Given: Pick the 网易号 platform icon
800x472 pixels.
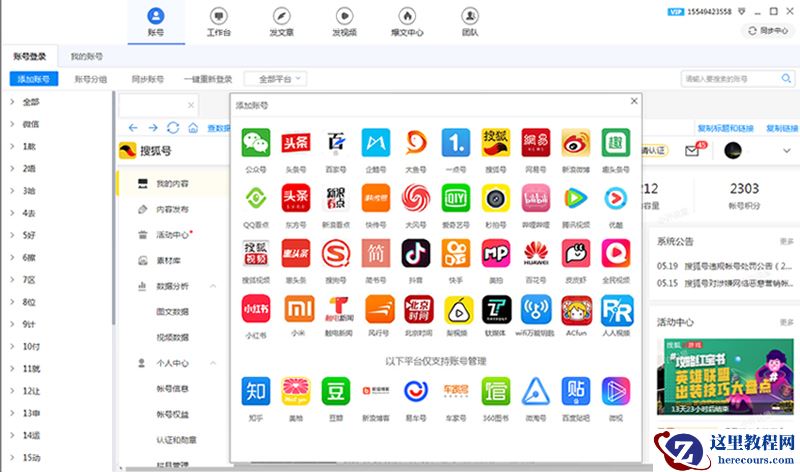Looking at the screenshot, I should 536,142.
